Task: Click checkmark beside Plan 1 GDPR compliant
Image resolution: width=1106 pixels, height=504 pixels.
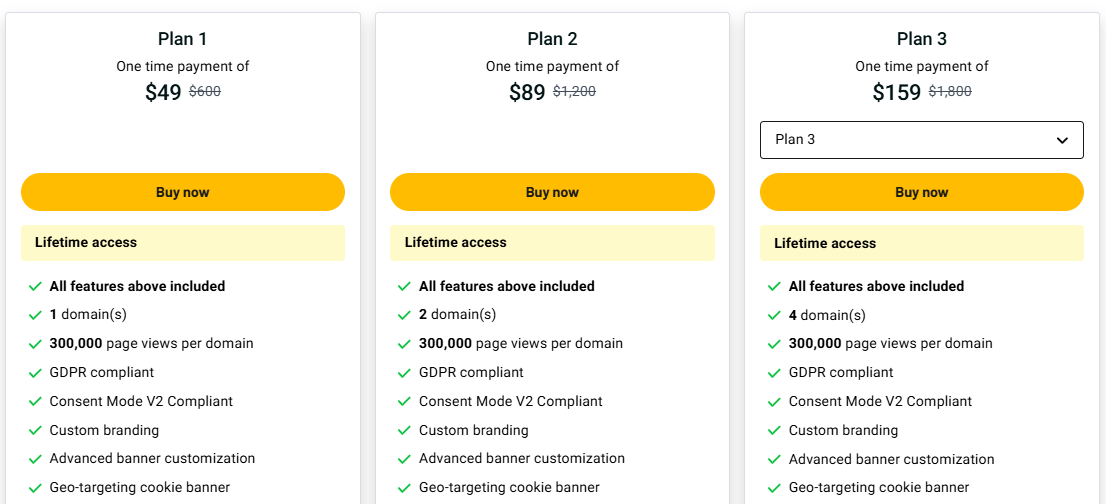Action: pos(36,373)
